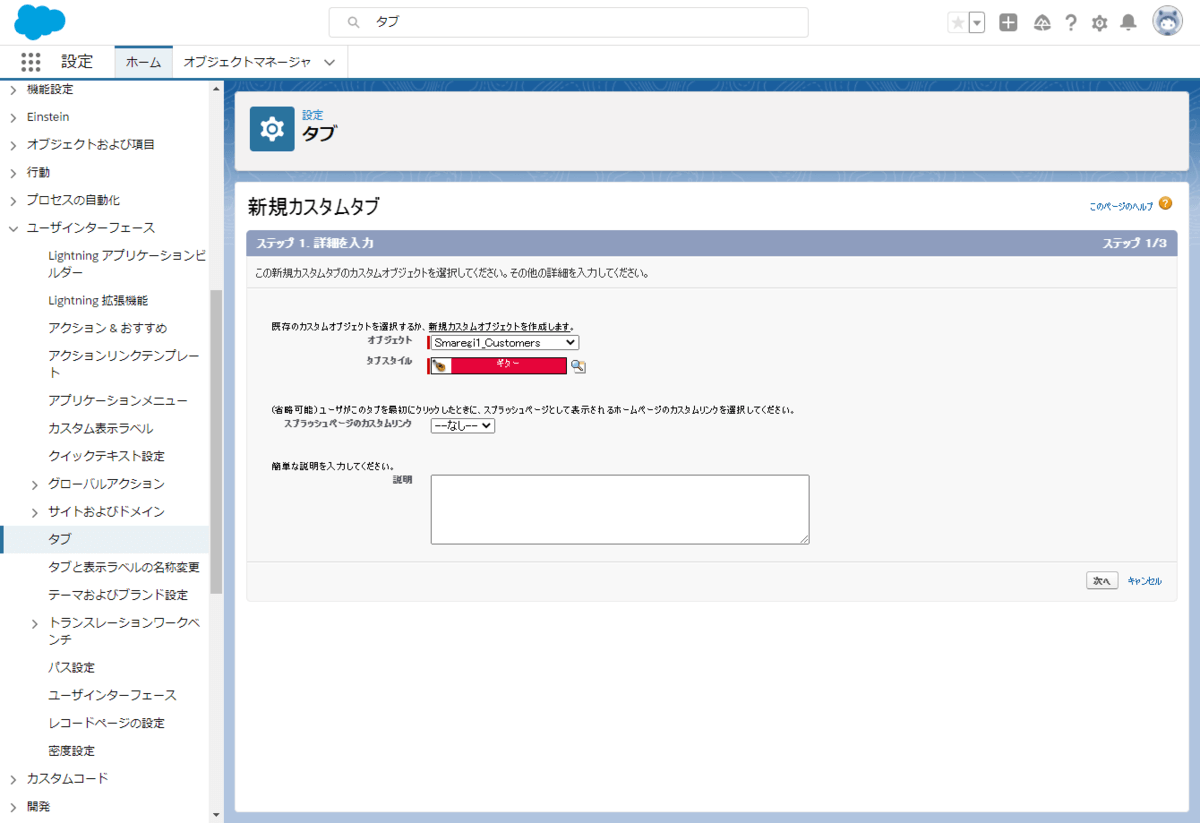Viewport: 1200px width, 823px height.
Task: Click the 設定 breadcrumb link
Action: [312, 115]
